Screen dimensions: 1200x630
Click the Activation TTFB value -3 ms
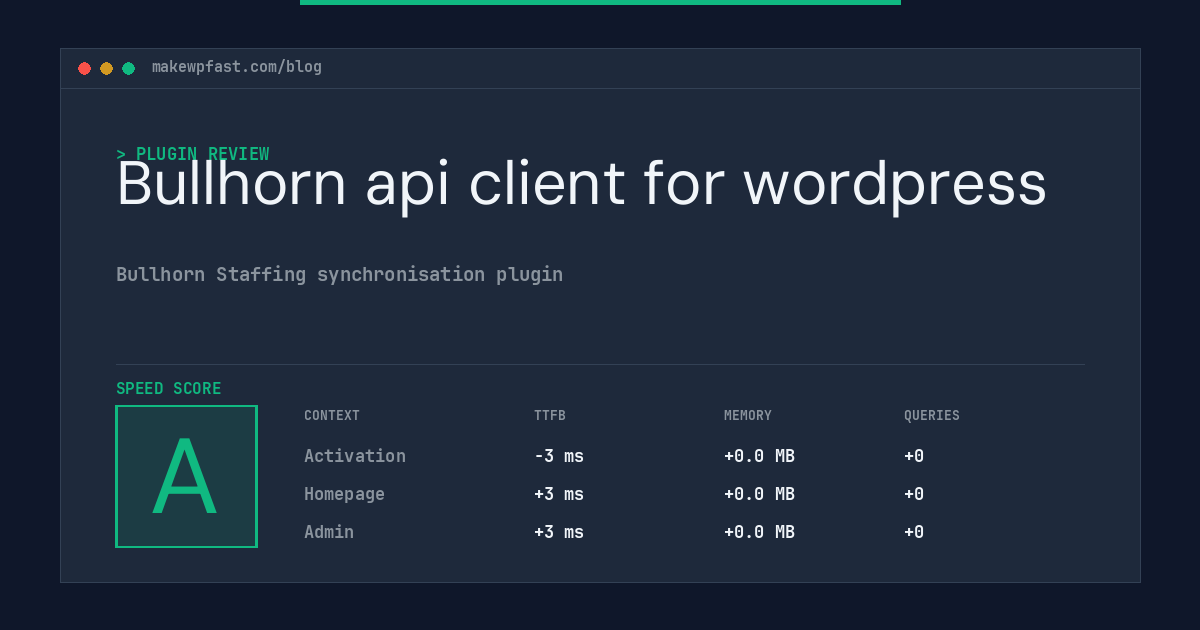coord(559,456)
